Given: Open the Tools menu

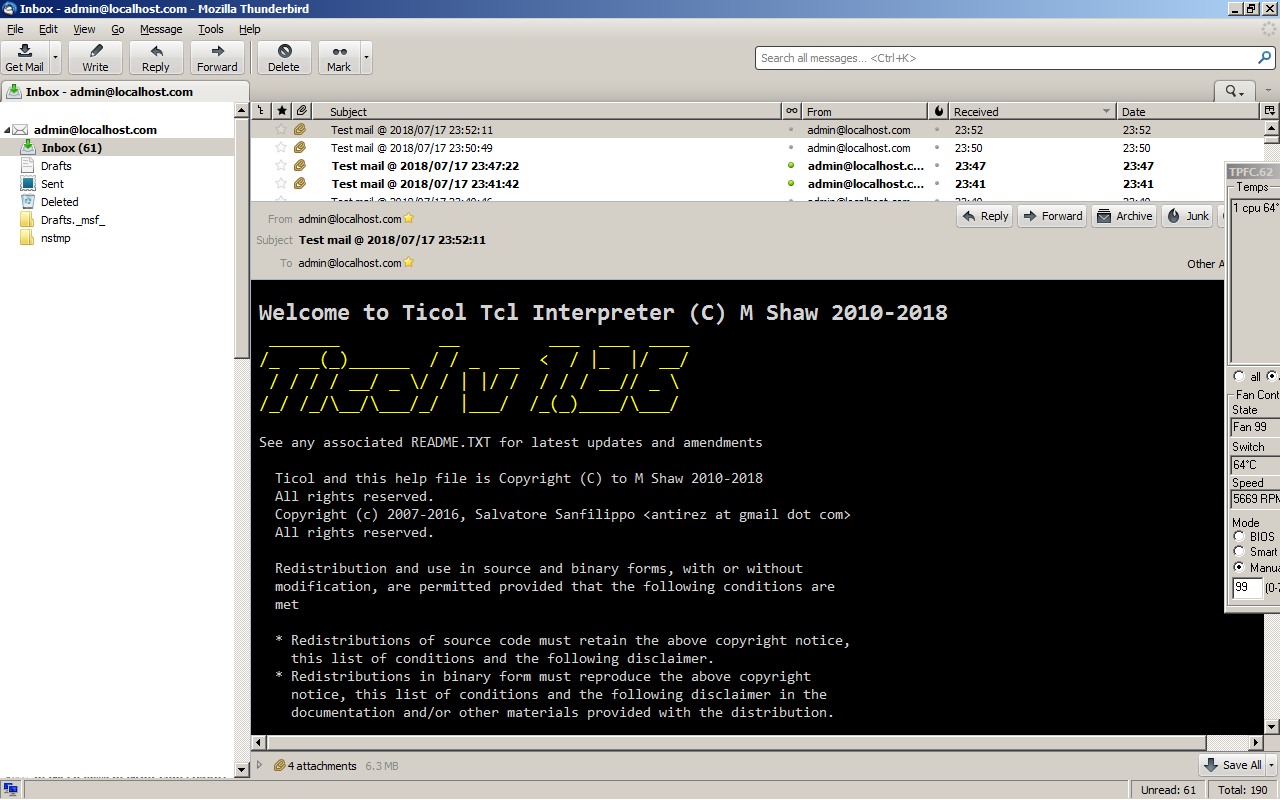Looking at the screenshot, I should click(x=211, y=29).
